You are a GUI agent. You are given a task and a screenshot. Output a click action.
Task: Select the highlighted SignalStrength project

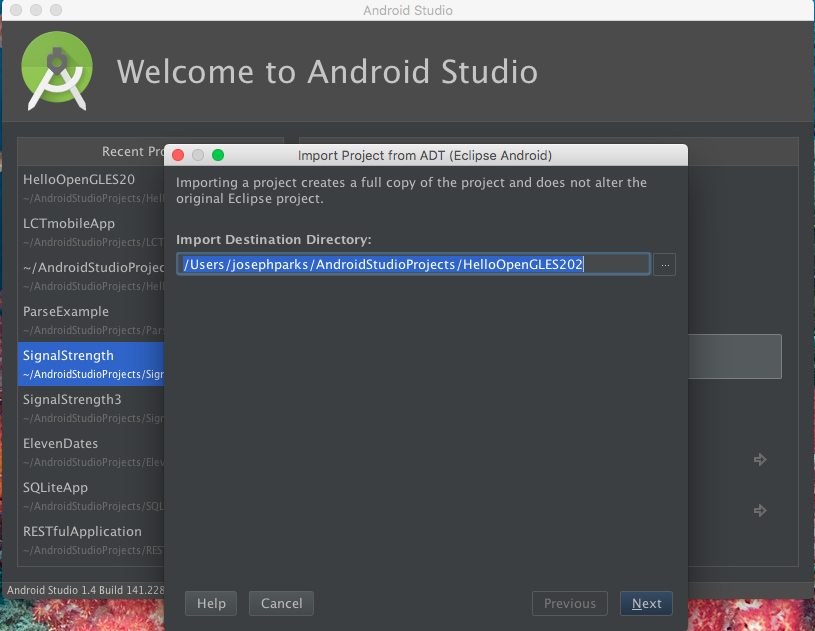coord(91,364)
